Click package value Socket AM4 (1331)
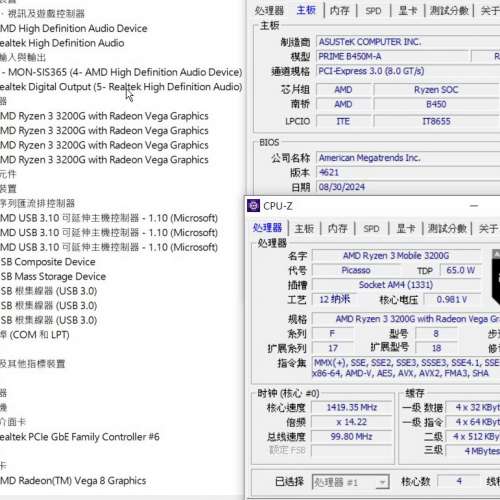Screen dimensions: 500x500 [396, 285]
